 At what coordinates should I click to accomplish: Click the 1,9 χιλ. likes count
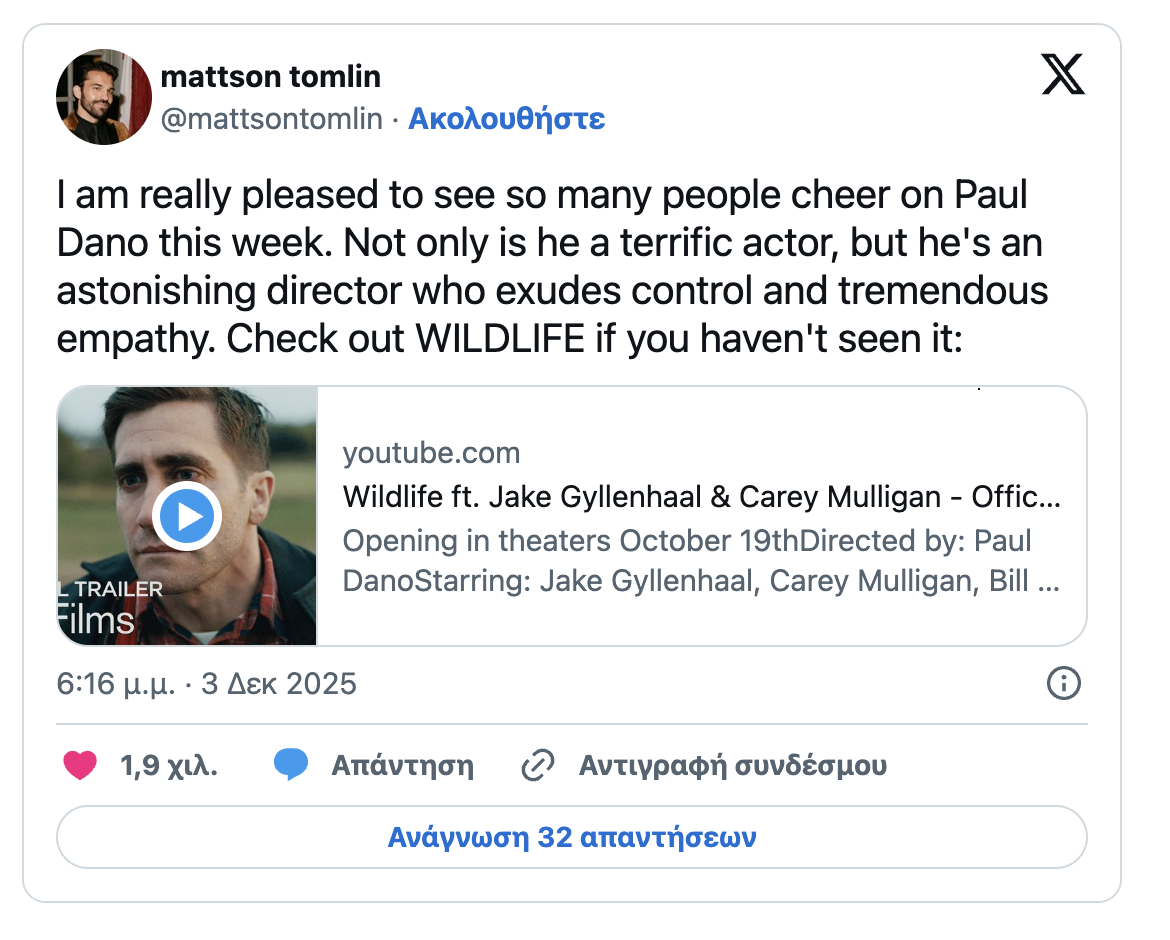[x=169, y=766]
